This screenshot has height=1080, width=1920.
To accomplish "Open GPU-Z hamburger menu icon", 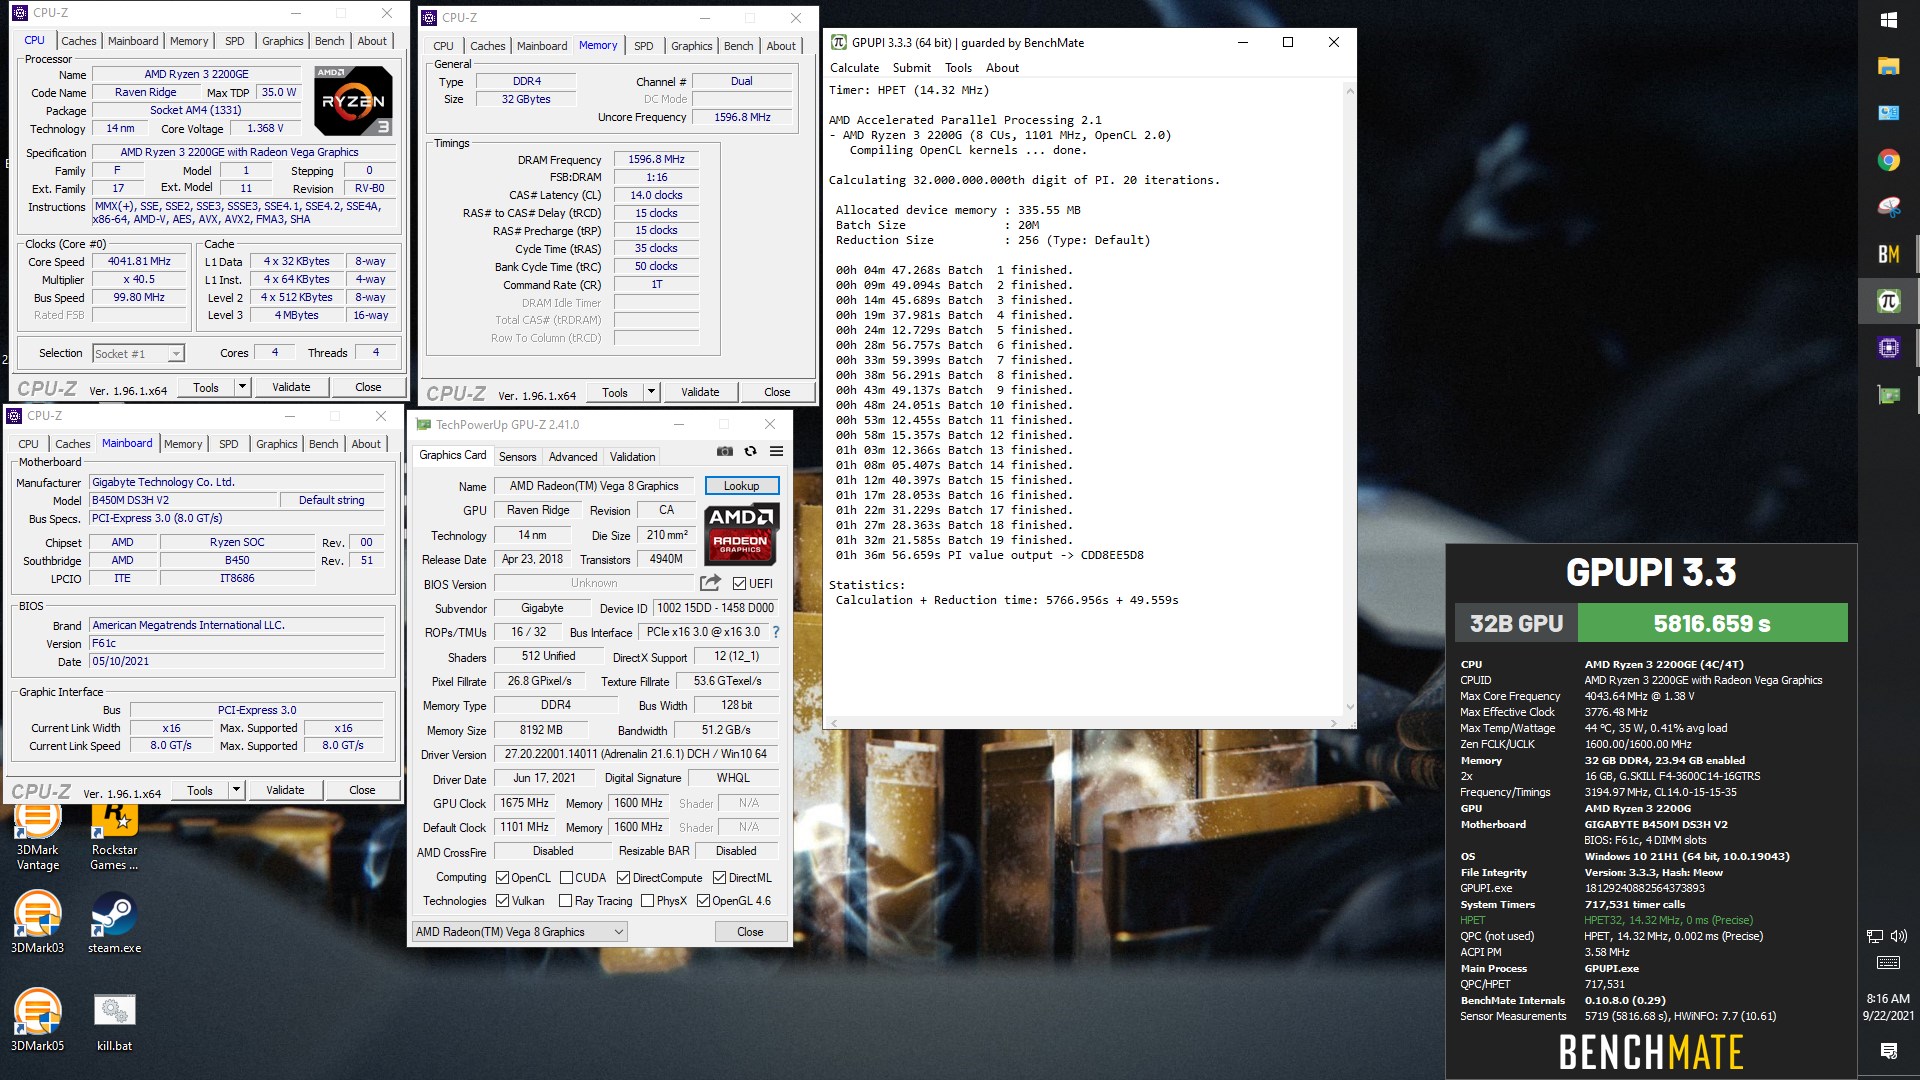I will (x=776, y=452).
